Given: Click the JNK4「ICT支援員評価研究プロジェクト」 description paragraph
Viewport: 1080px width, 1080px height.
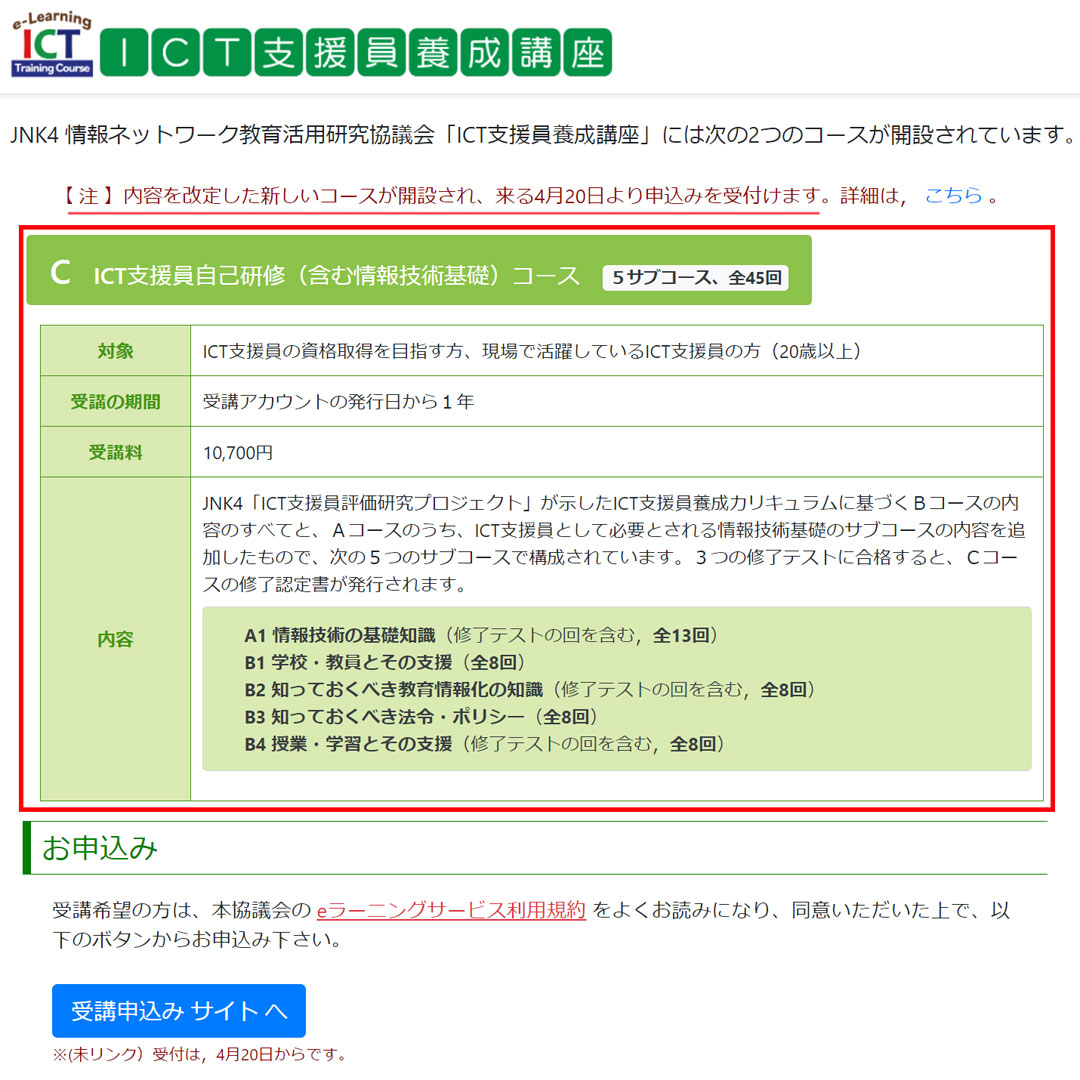Looking at the screenshot, I should click(x=614, y=543).
